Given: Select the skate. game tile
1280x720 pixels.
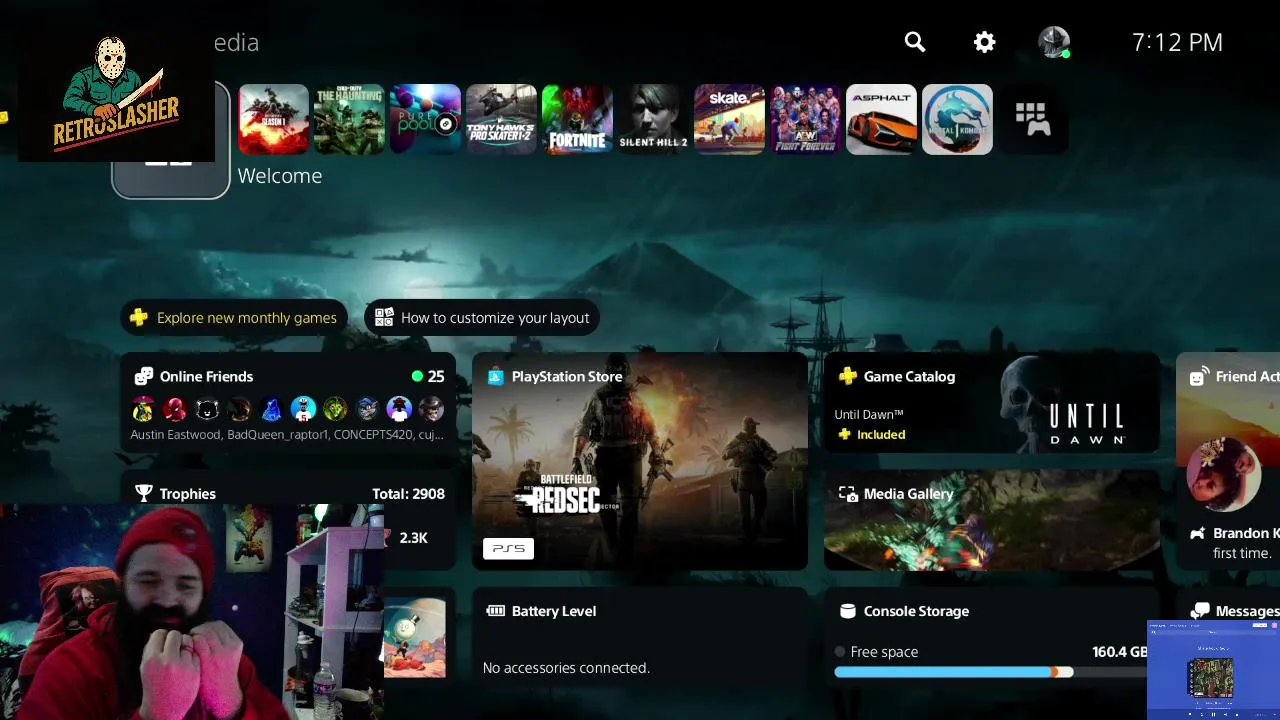Looking at the screenshot, I should click(x=729, y=119).
